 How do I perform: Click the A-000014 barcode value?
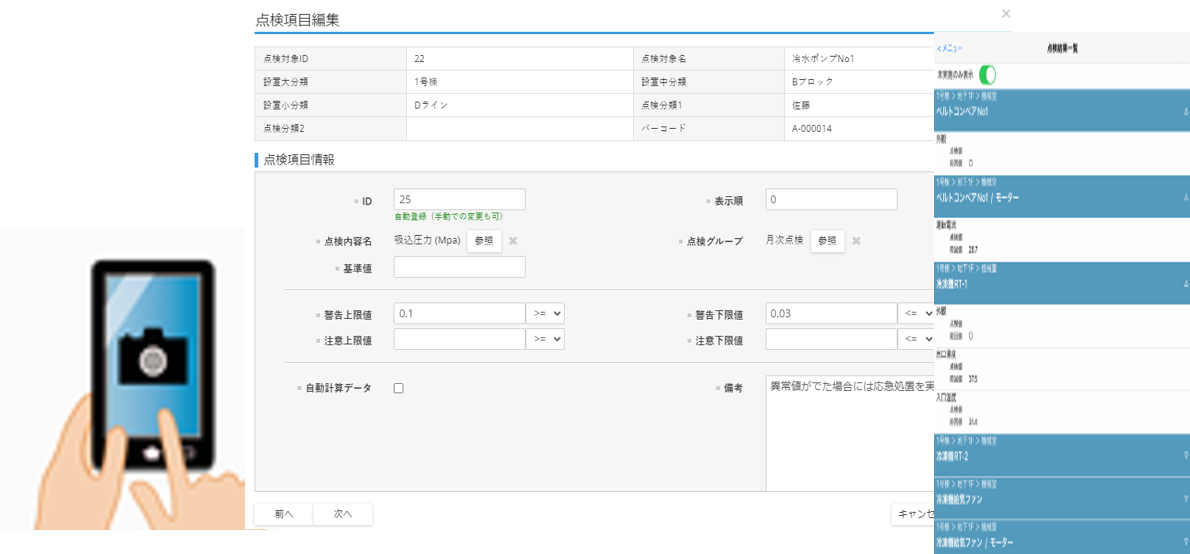[812, 128]
